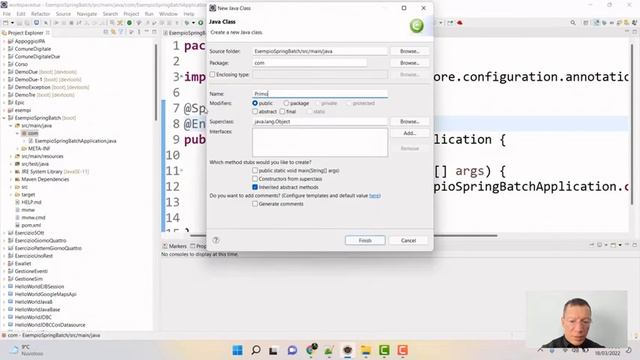Image resolution: width=640 pixels, height=360 pixels.
Task: Check the abstract modifier checkbox
Action: tap(255, 111)
